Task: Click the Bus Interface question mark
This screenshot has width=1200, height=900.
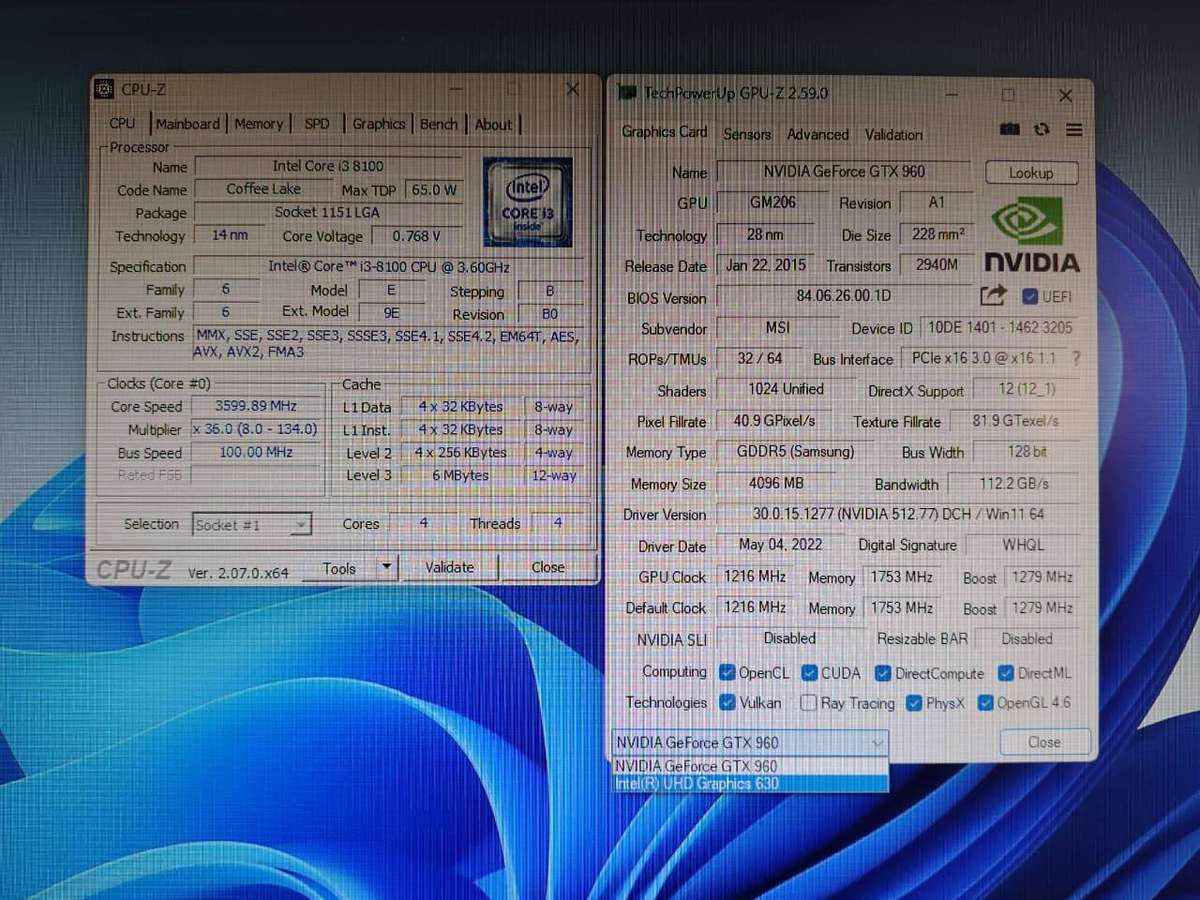Action: coord(1076,359)
